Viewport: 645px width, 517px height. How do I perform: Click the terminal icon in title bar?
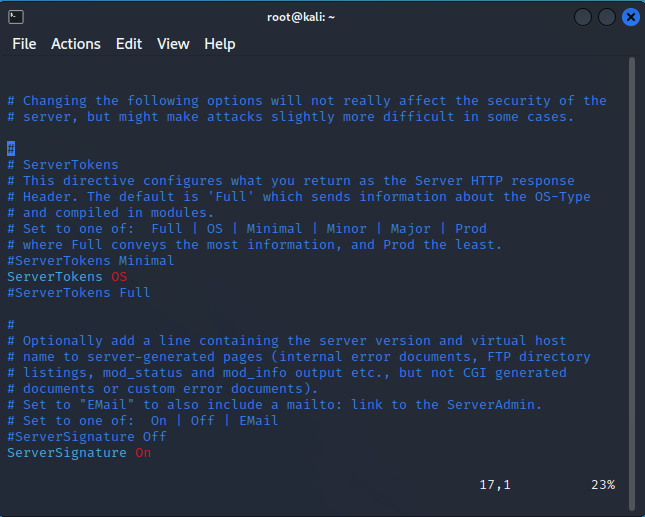coord(16,17)
